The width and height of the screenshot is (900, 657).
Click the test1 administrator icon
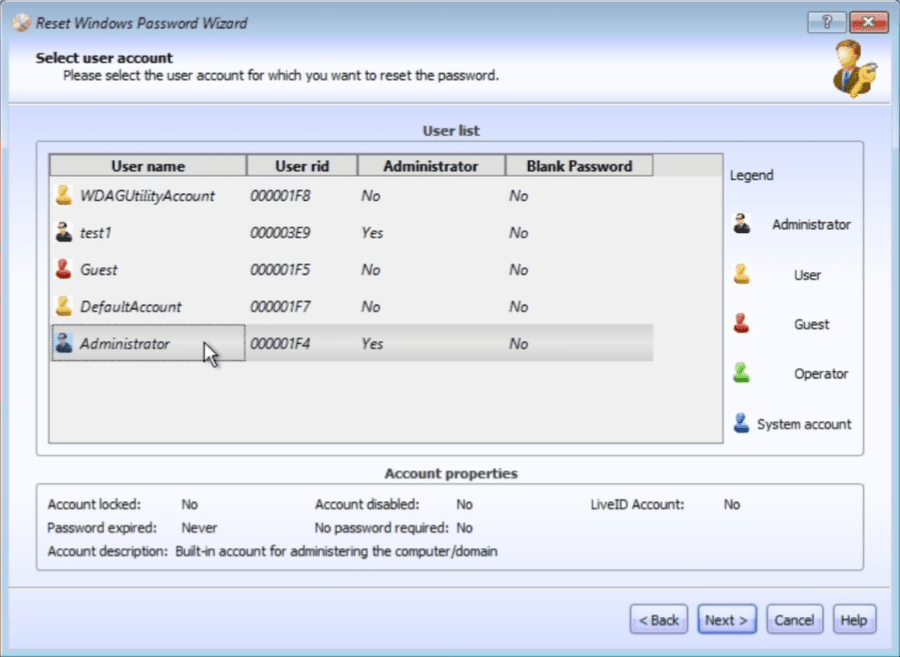[64, 232]
